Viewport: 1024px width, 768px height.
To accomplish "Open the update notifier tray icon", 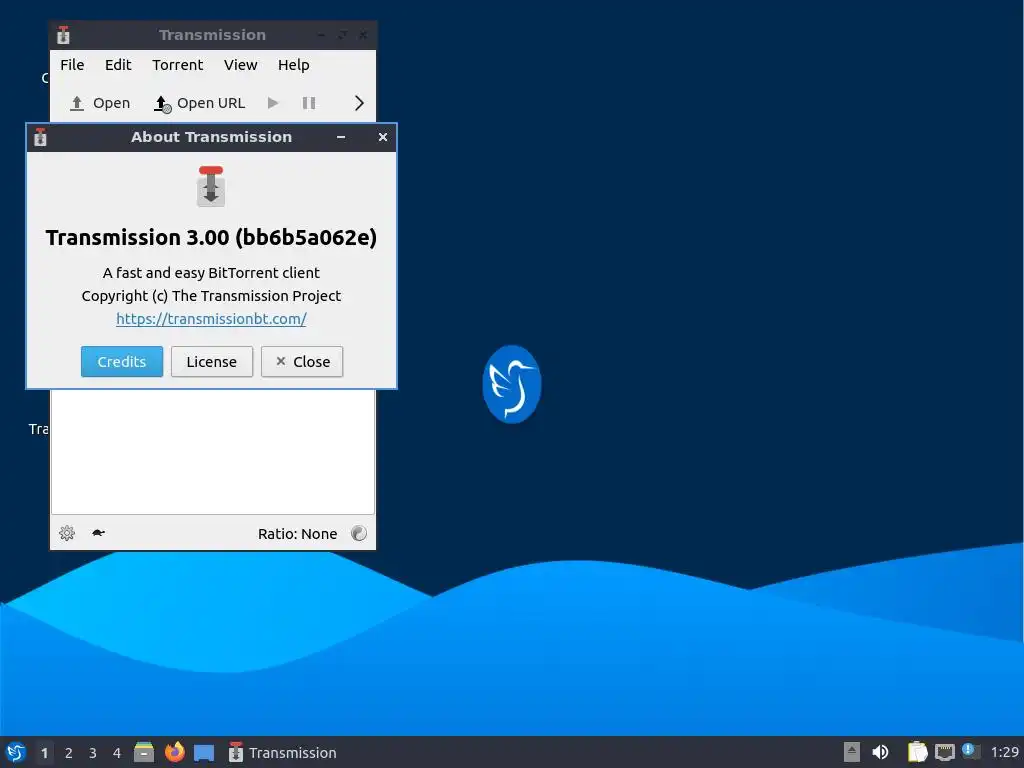I will (x=971, y=752).
